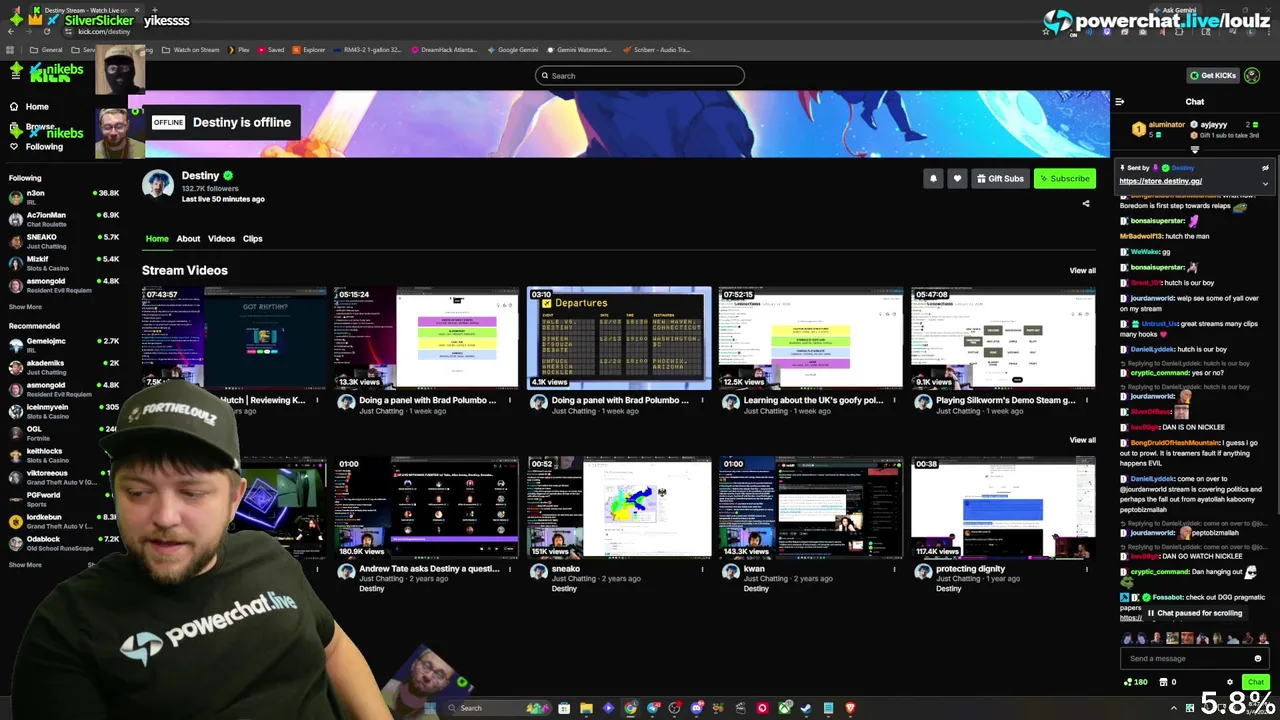Click the Get KICKs button
Image resolution: width=1280 pixels, height=720 pixels.
click(x=1212, y=76)
